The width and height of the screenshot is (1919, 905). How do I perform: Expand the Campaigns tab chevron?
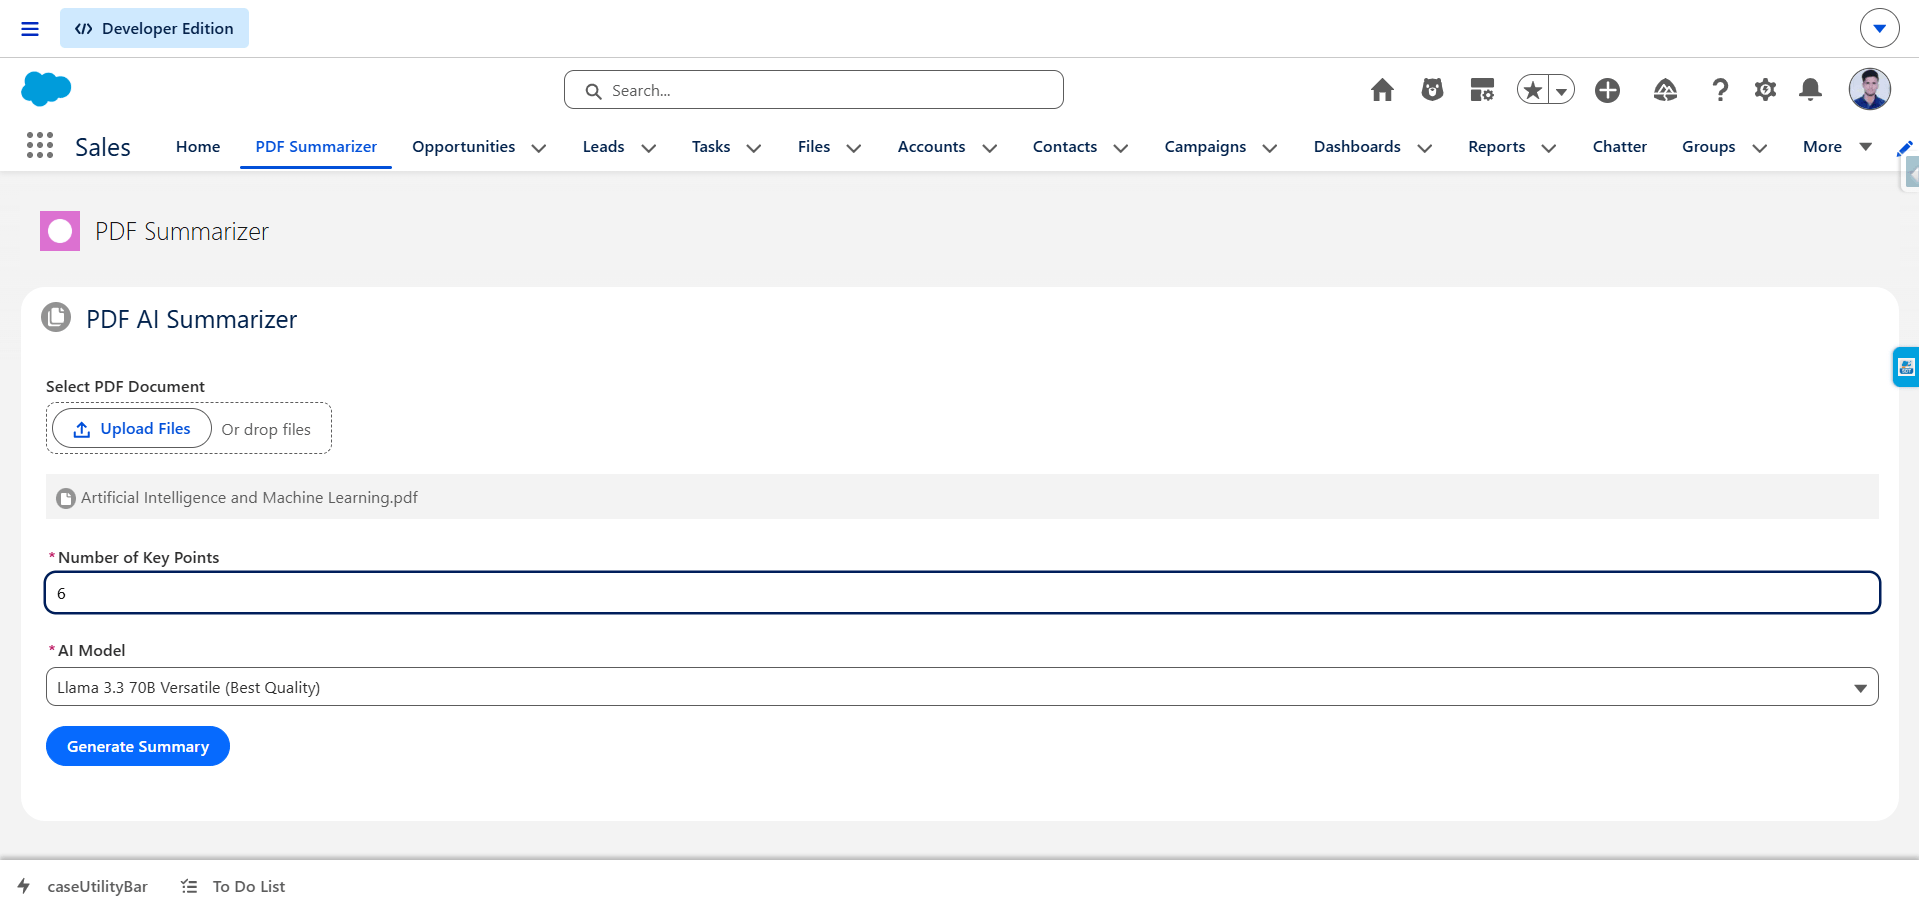[x=1270, y=148]
